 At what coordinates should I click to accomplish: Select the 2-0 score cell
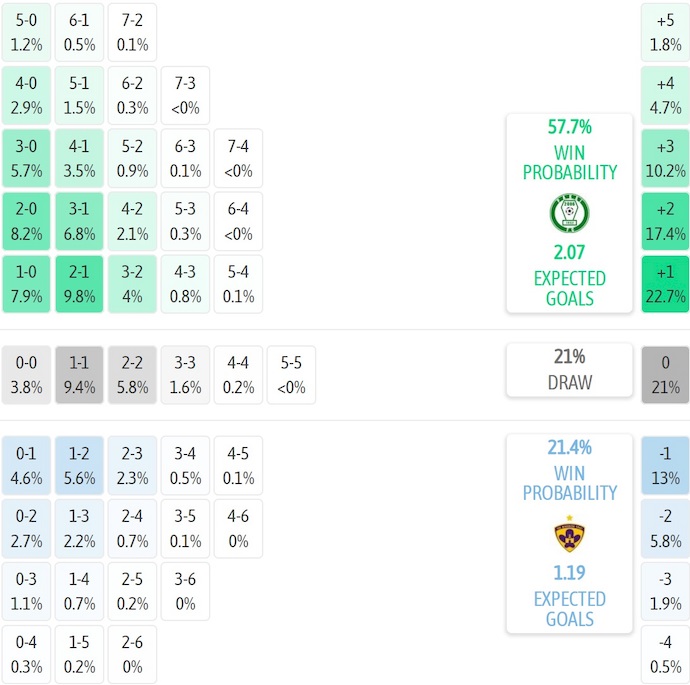pos(27,222)
